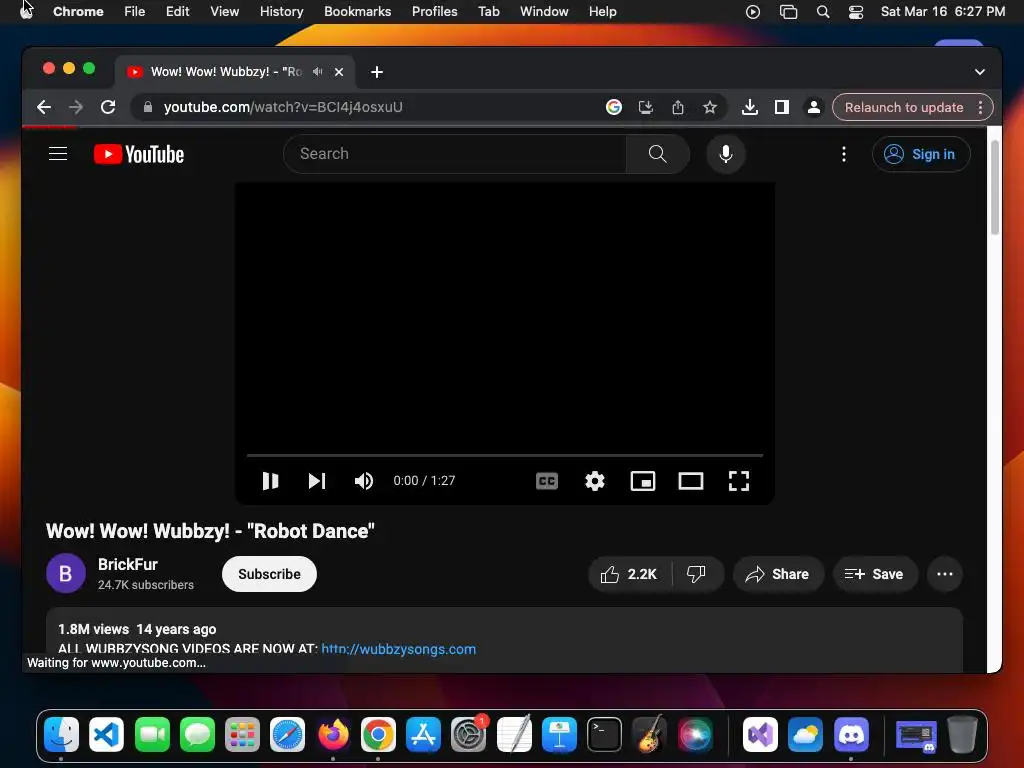The width and height of the screenshot is (1024, 768).
Task: Open the YouTube guide hamburger menu
Action: click(58, 154)
